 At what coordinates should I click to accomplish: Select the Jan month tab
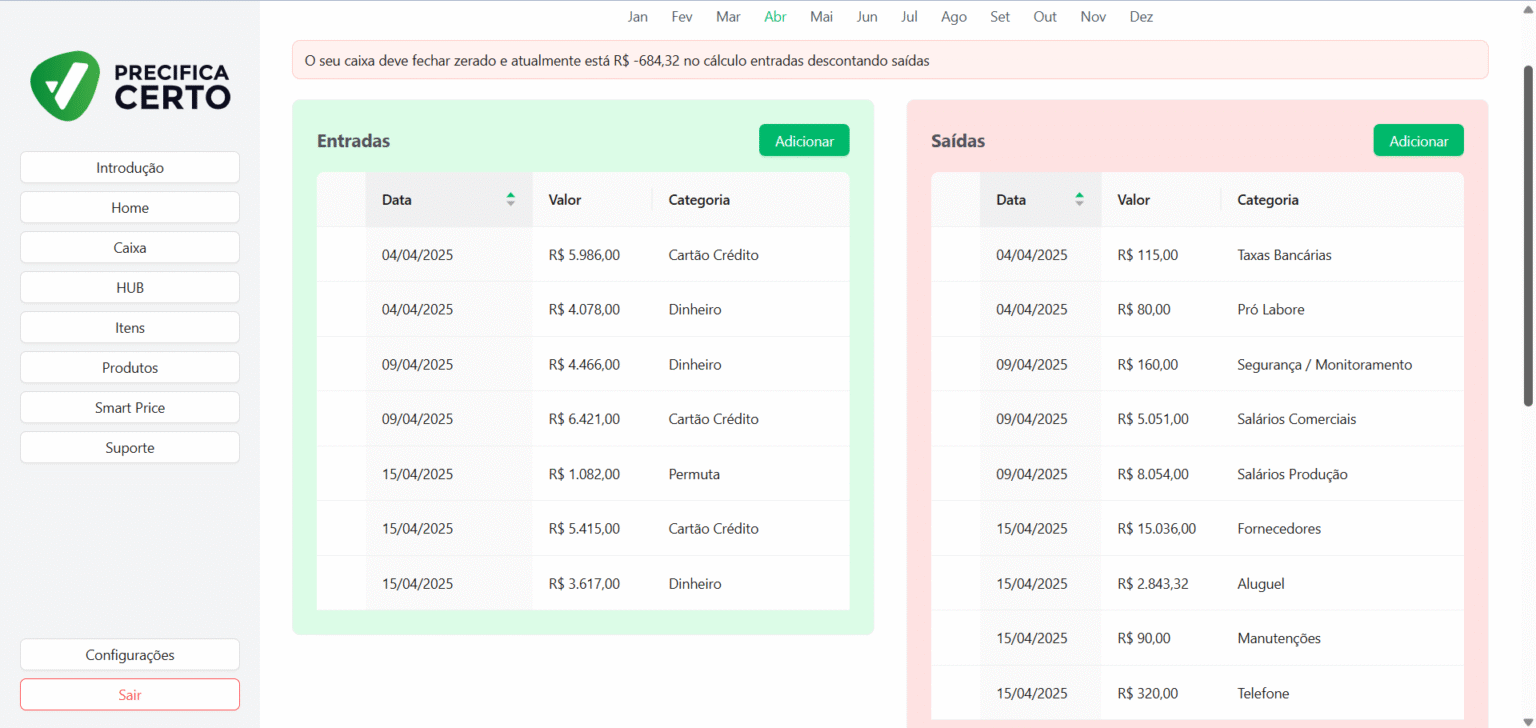(638, 17)
